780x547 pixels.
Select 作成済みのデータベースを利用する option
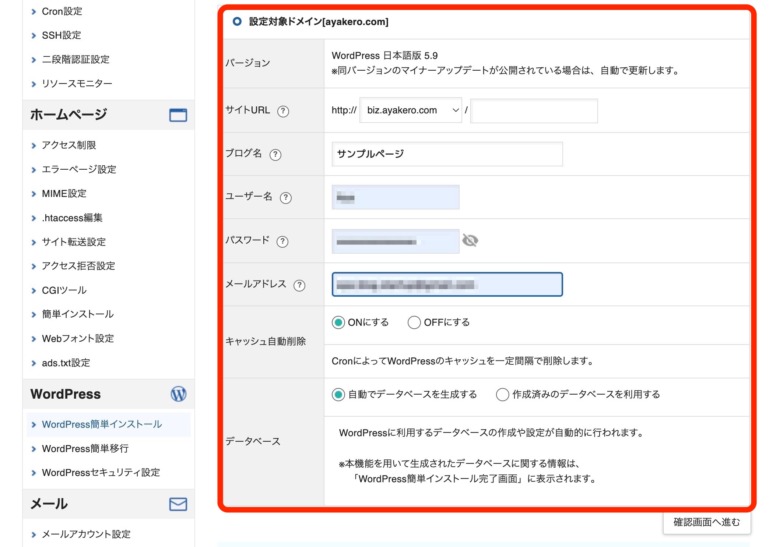(x=502, y=394)
